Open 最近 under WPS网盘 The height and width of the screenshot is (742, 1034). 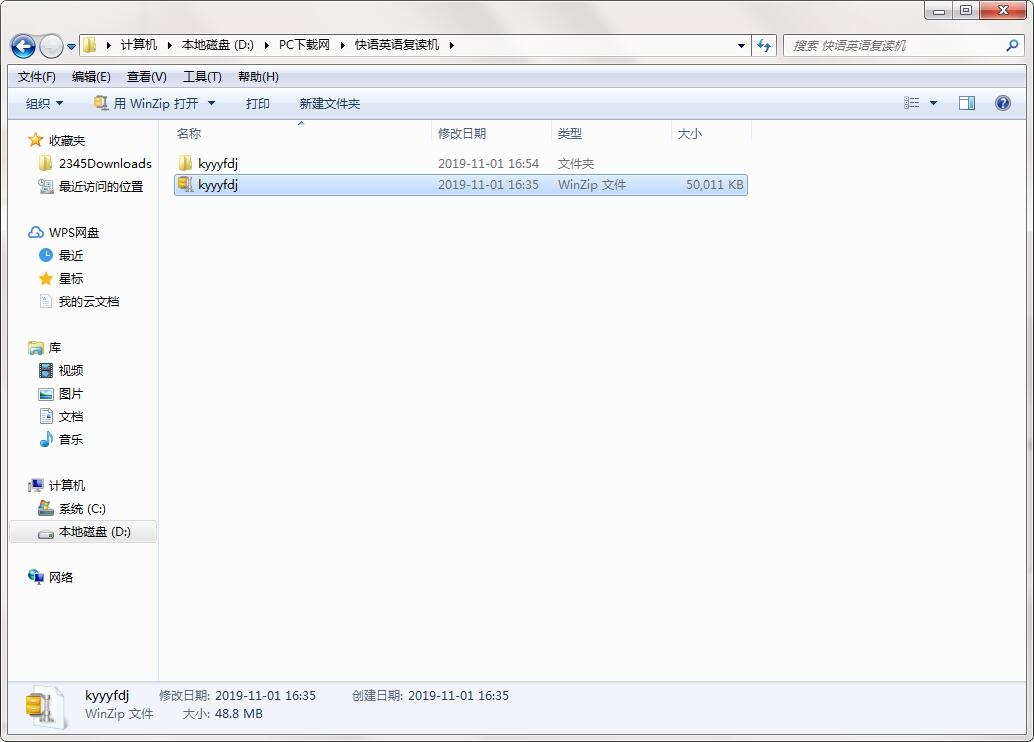[x=71, y=255]
